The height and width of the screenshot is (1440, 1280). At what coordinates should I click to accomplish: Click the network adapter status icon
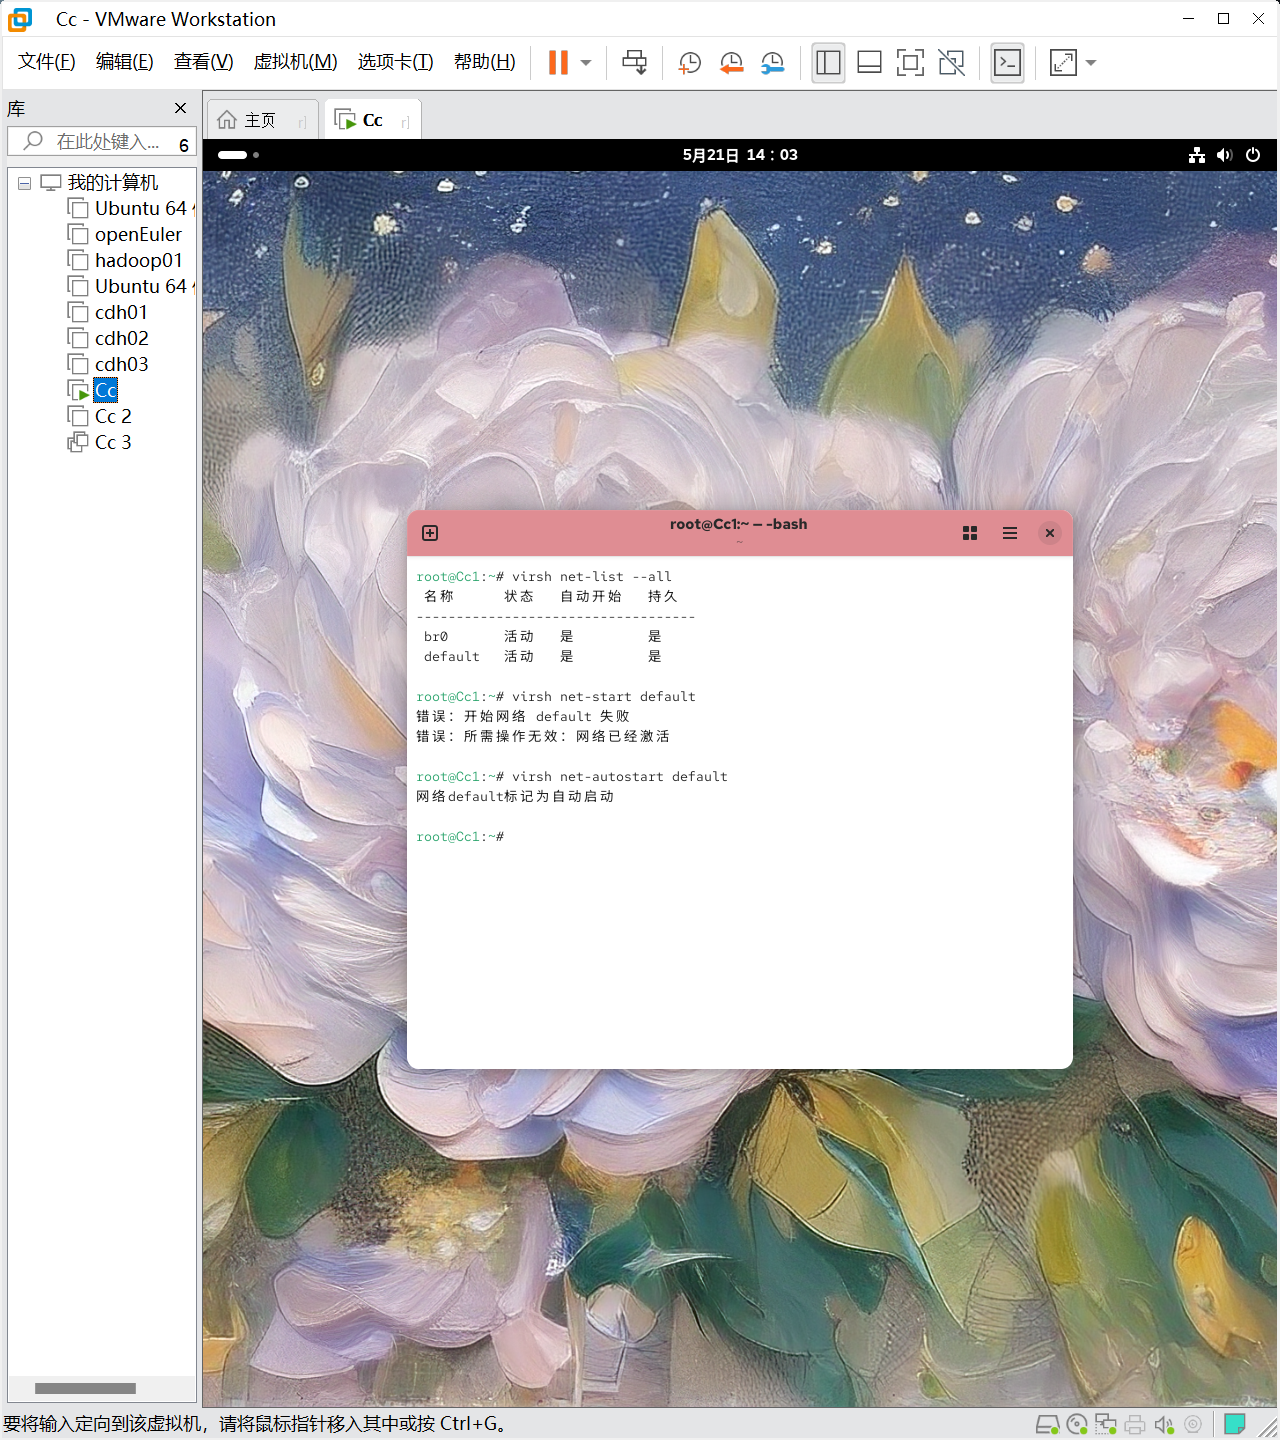1106,1425
